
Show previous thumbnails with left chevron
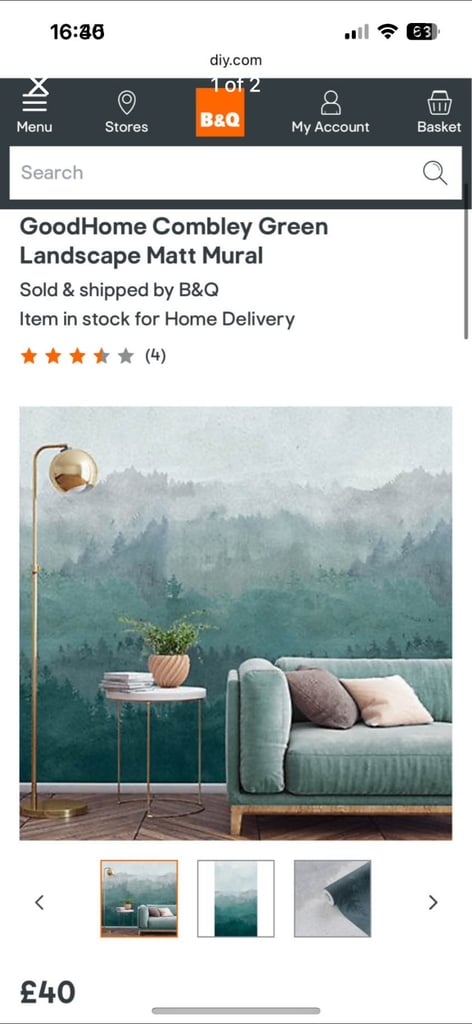(x=39, y=903)
